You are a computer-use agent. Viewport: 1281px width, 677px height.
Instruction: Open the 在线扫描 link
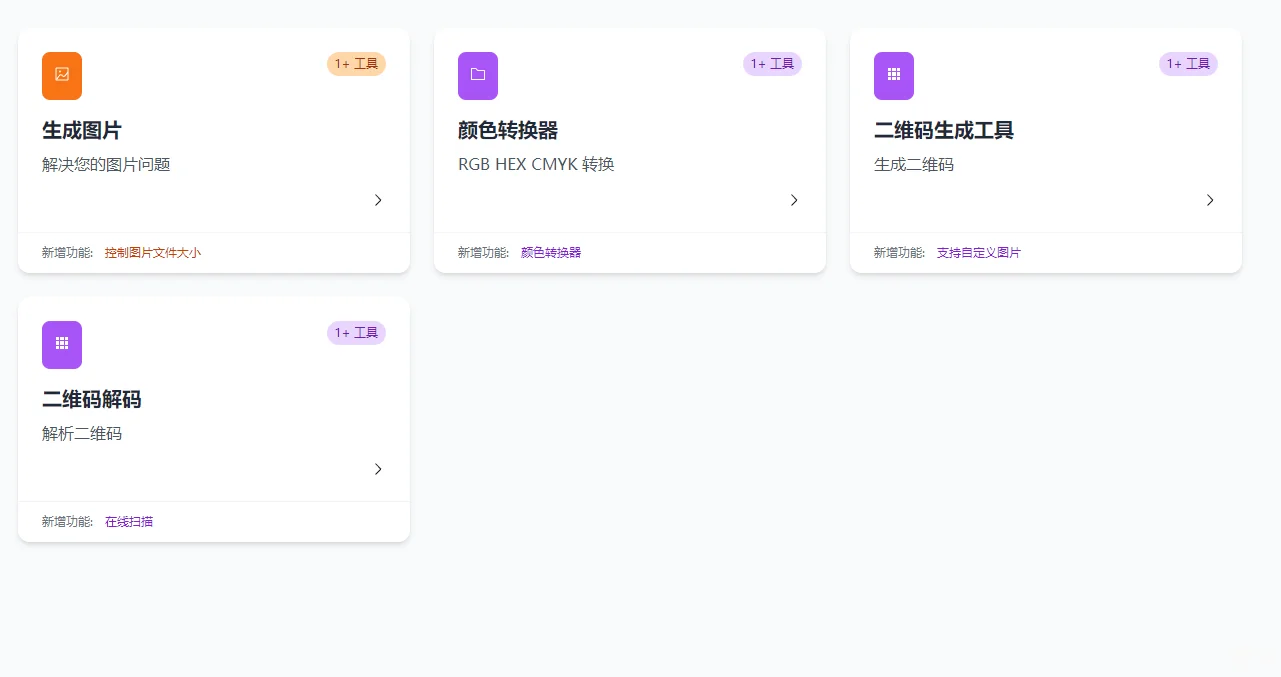coord(128,521)
